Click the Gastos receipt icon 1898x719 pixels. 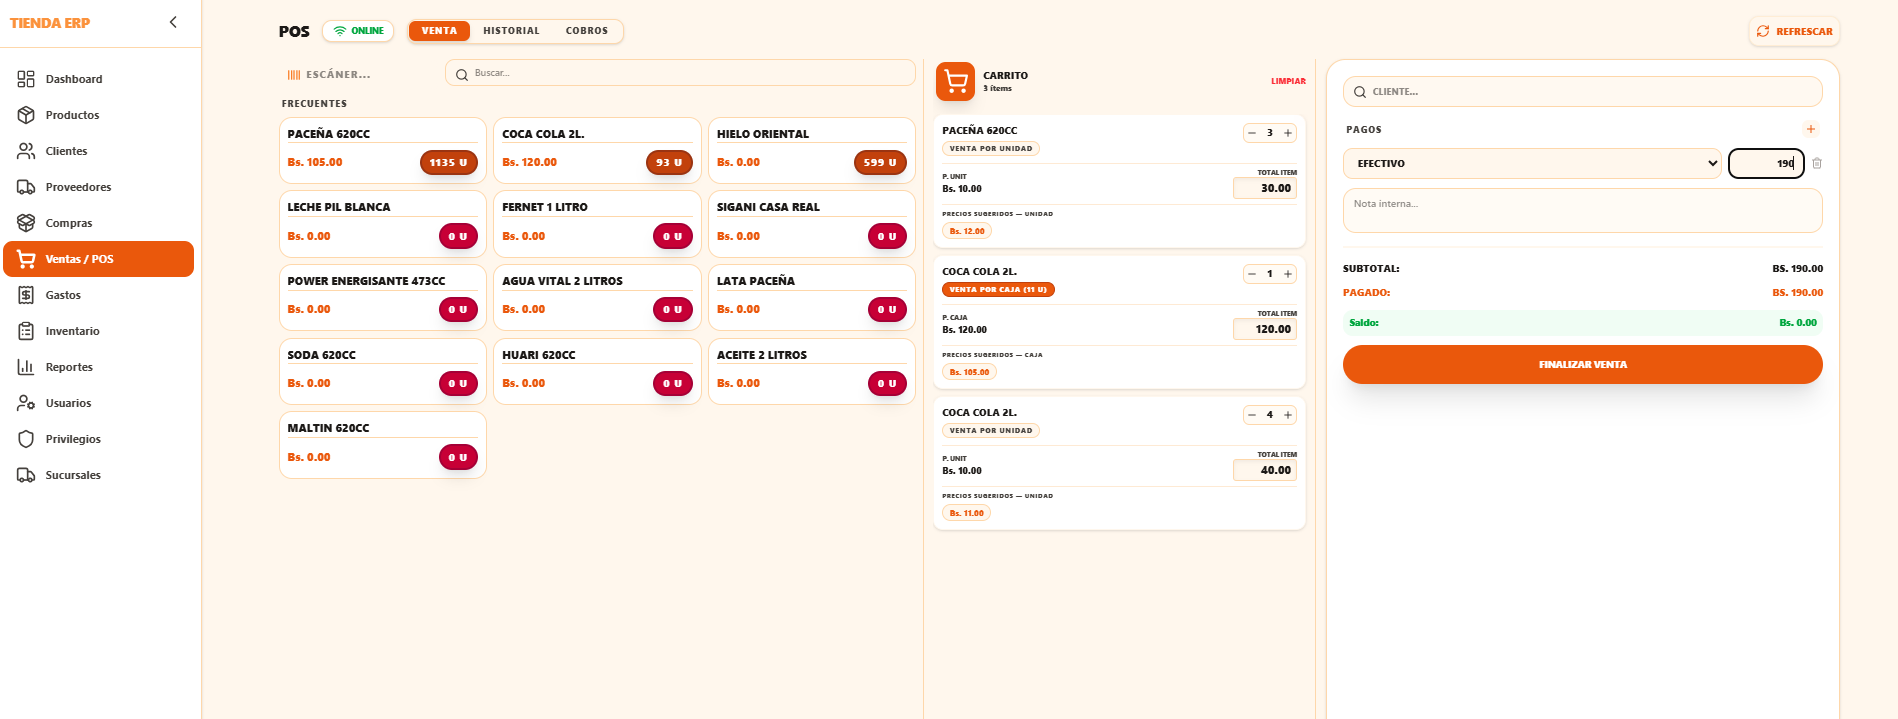coord(26,295)
